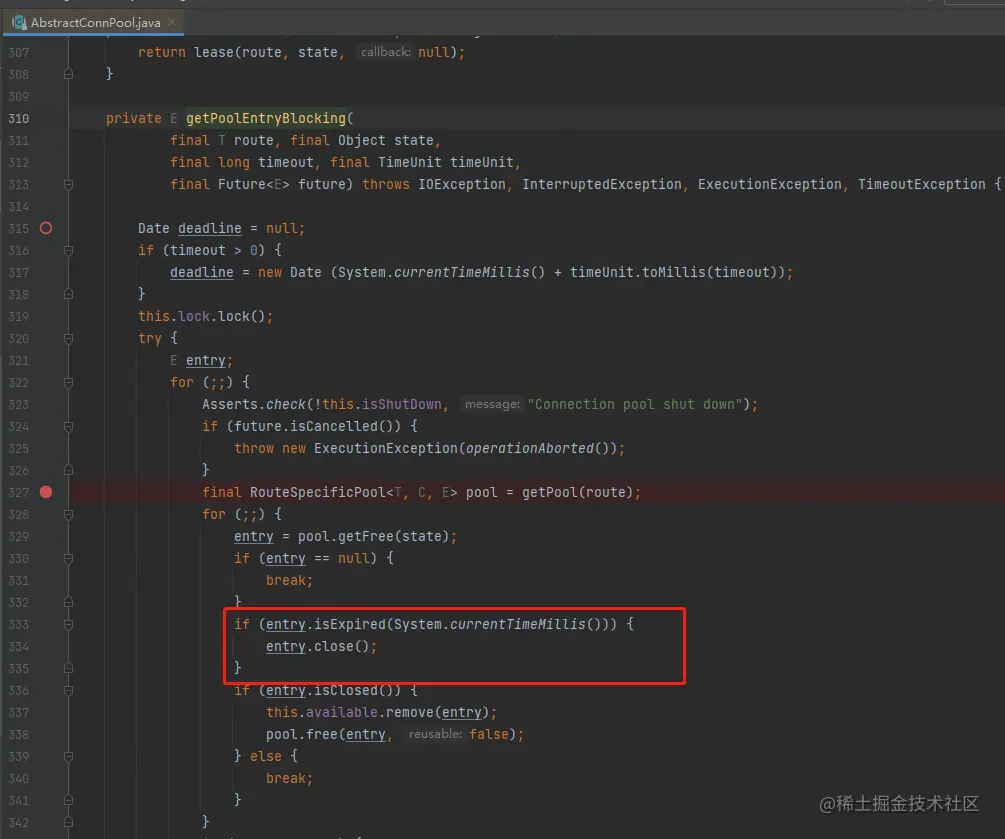The height and width of the screenshot is (839, 1005).
Task: Collapse the if-timeout block at line 316
Action: (69, 251)
